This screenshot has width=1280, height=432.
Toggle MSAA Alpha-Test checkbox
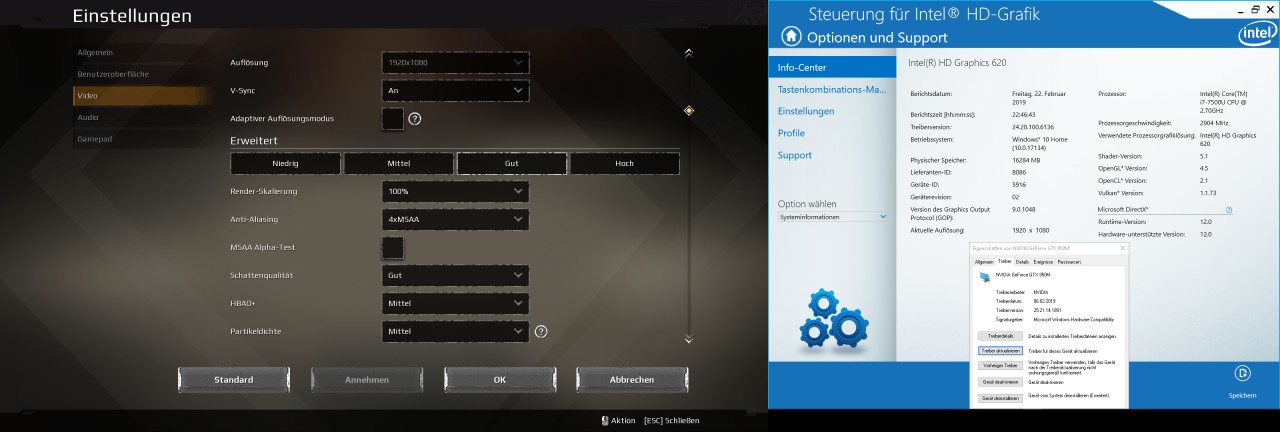pos(393,247)
